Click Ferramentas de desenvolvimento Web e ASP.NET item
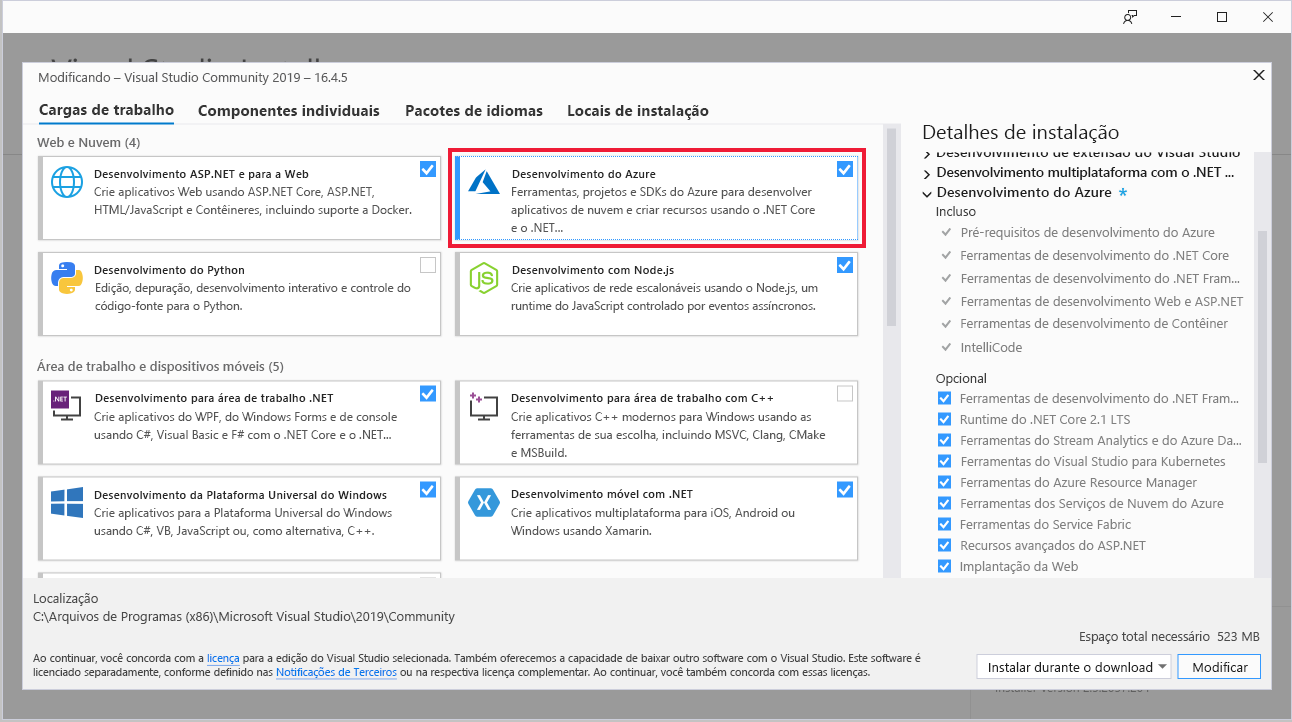Viewport: 1292px width, 722px height. tap(1102, 301)
